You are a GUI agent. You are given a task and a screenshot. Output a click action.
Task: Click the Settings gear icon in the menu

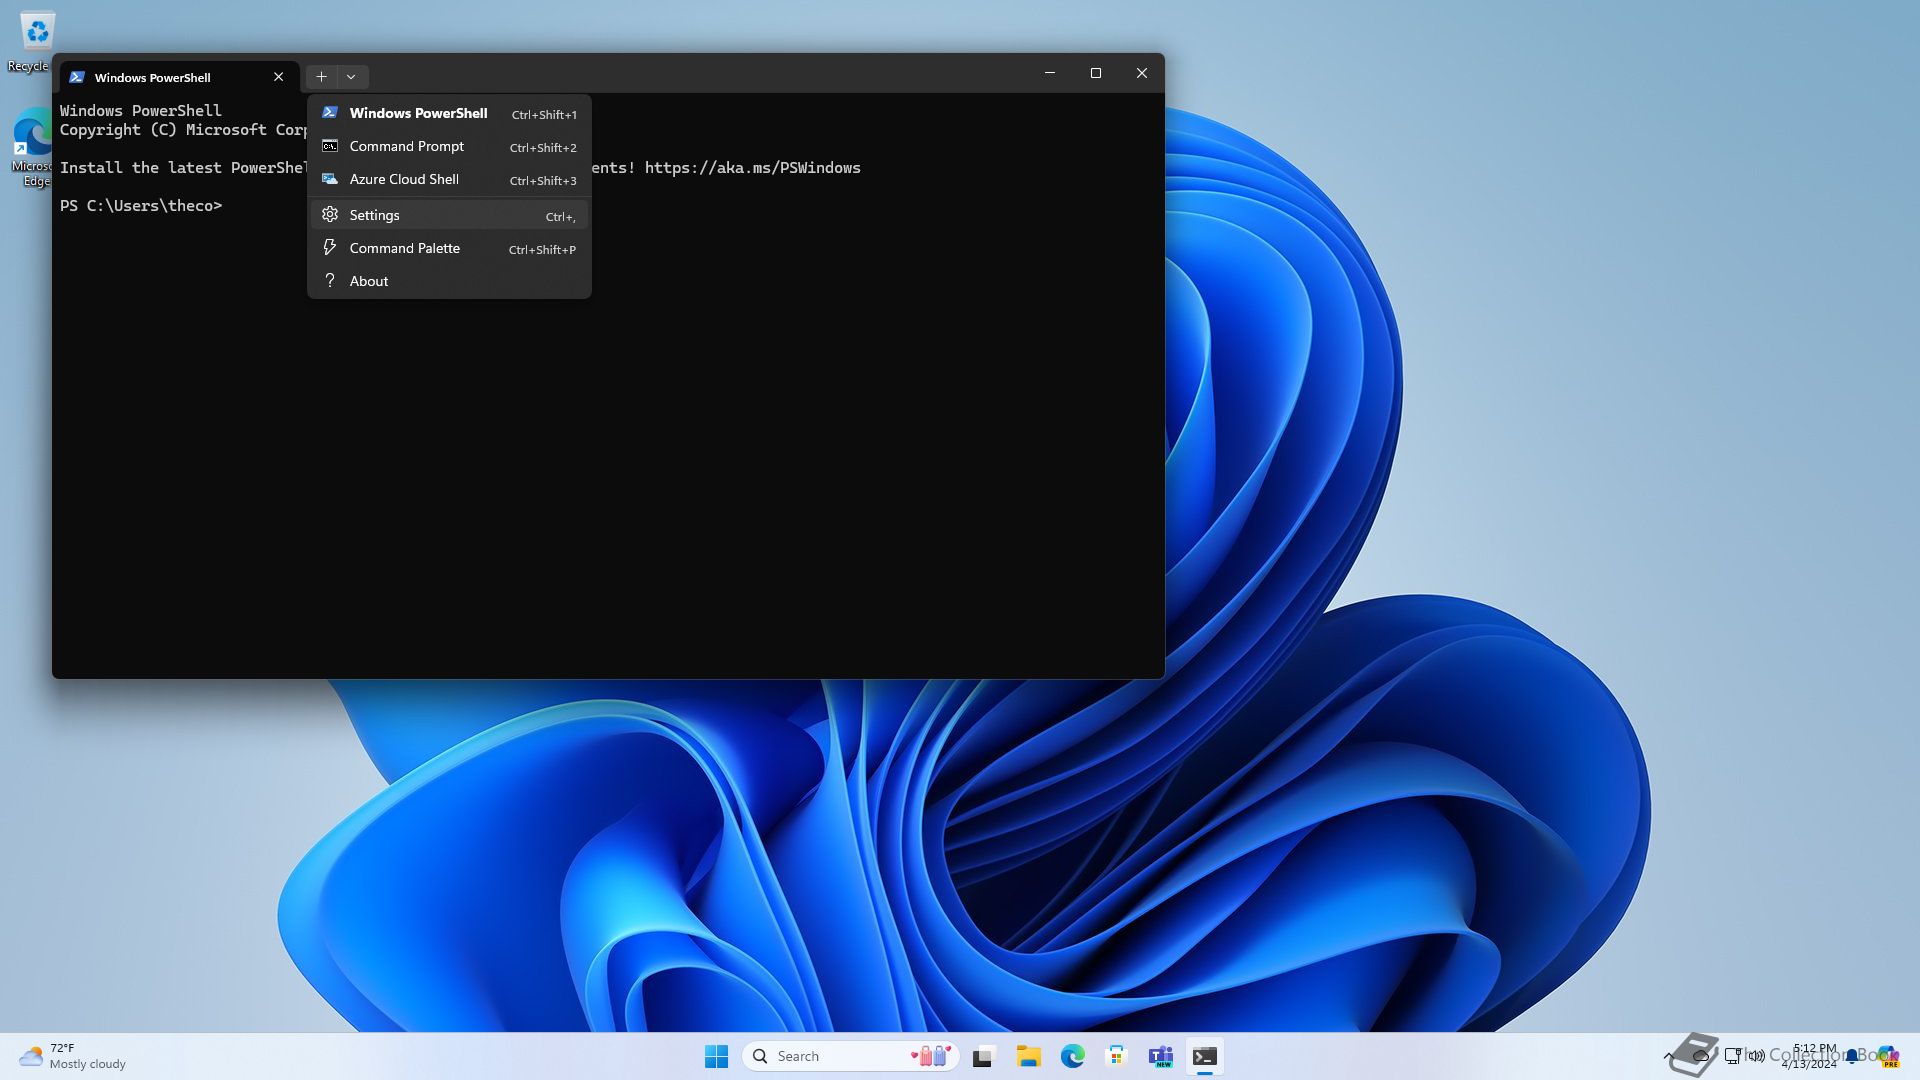[x=329, y=214]
